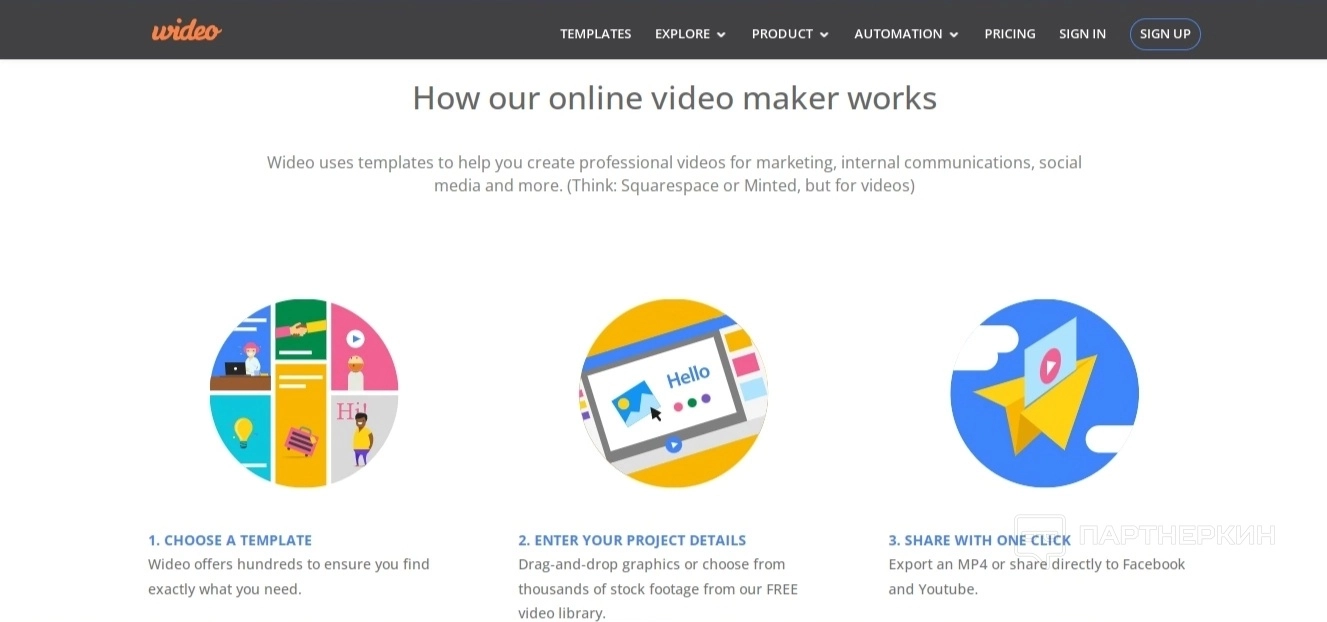
Task: Click the 'Share With One Click' heading
Action: click(x=980, y=540)
